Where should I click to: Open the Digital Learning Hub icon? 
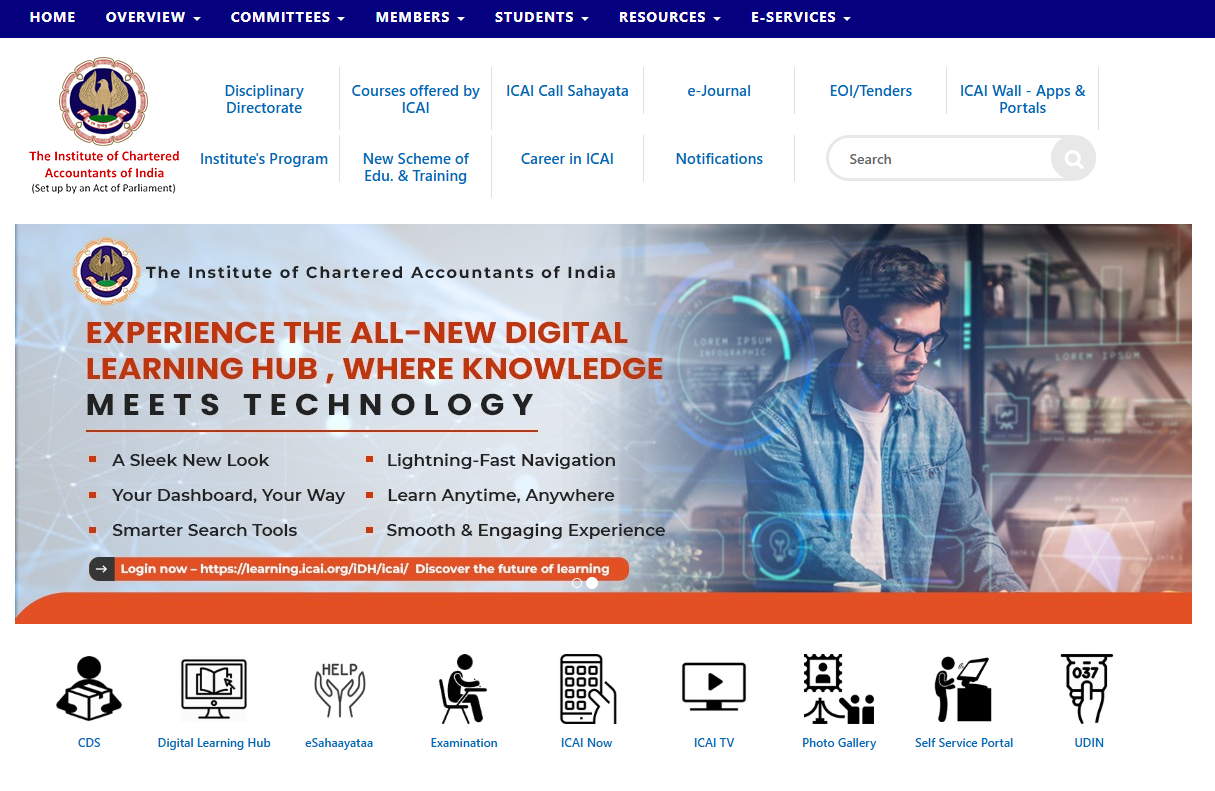coord(213,690)
